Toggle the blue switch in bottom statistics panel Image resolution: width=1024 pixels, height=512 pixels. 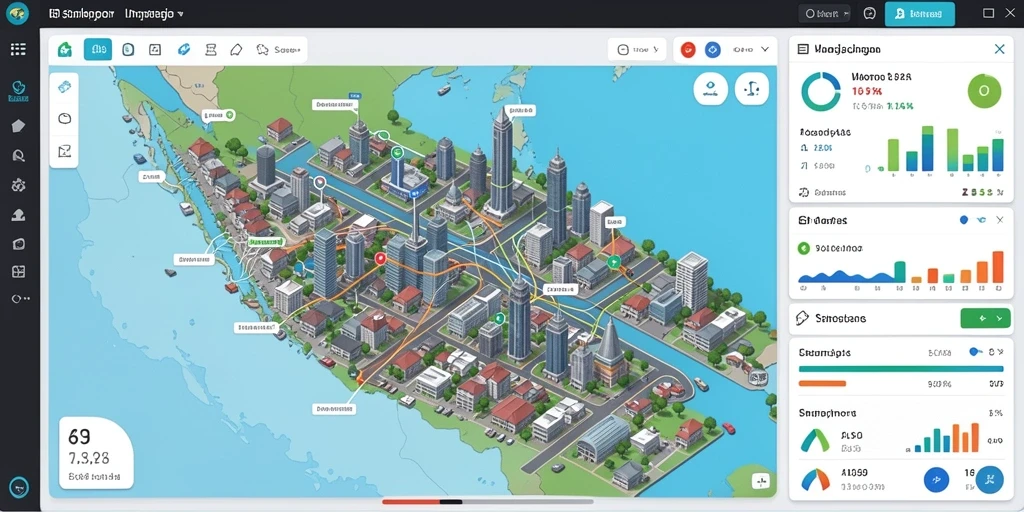point(976,351)
